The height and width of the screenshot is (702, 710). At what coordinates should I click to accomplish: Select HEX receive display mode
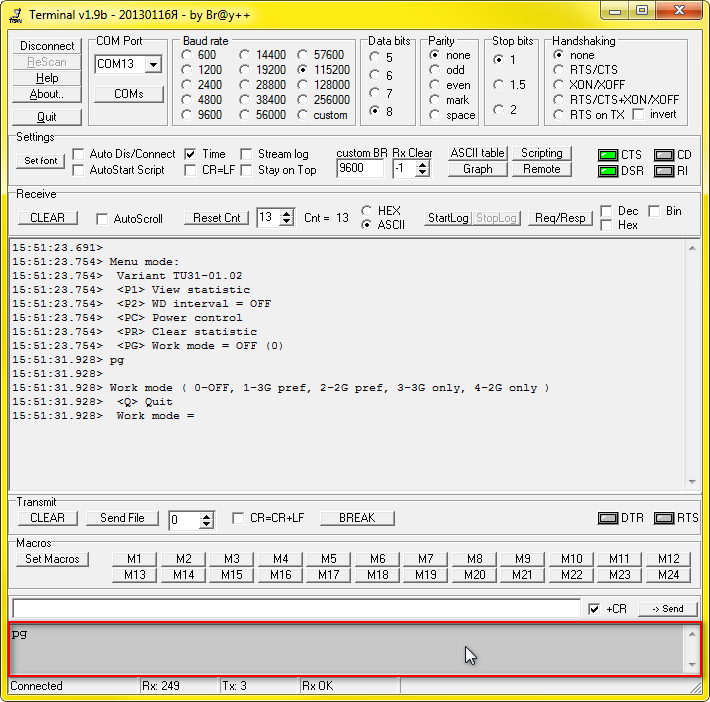click(367, 211)
